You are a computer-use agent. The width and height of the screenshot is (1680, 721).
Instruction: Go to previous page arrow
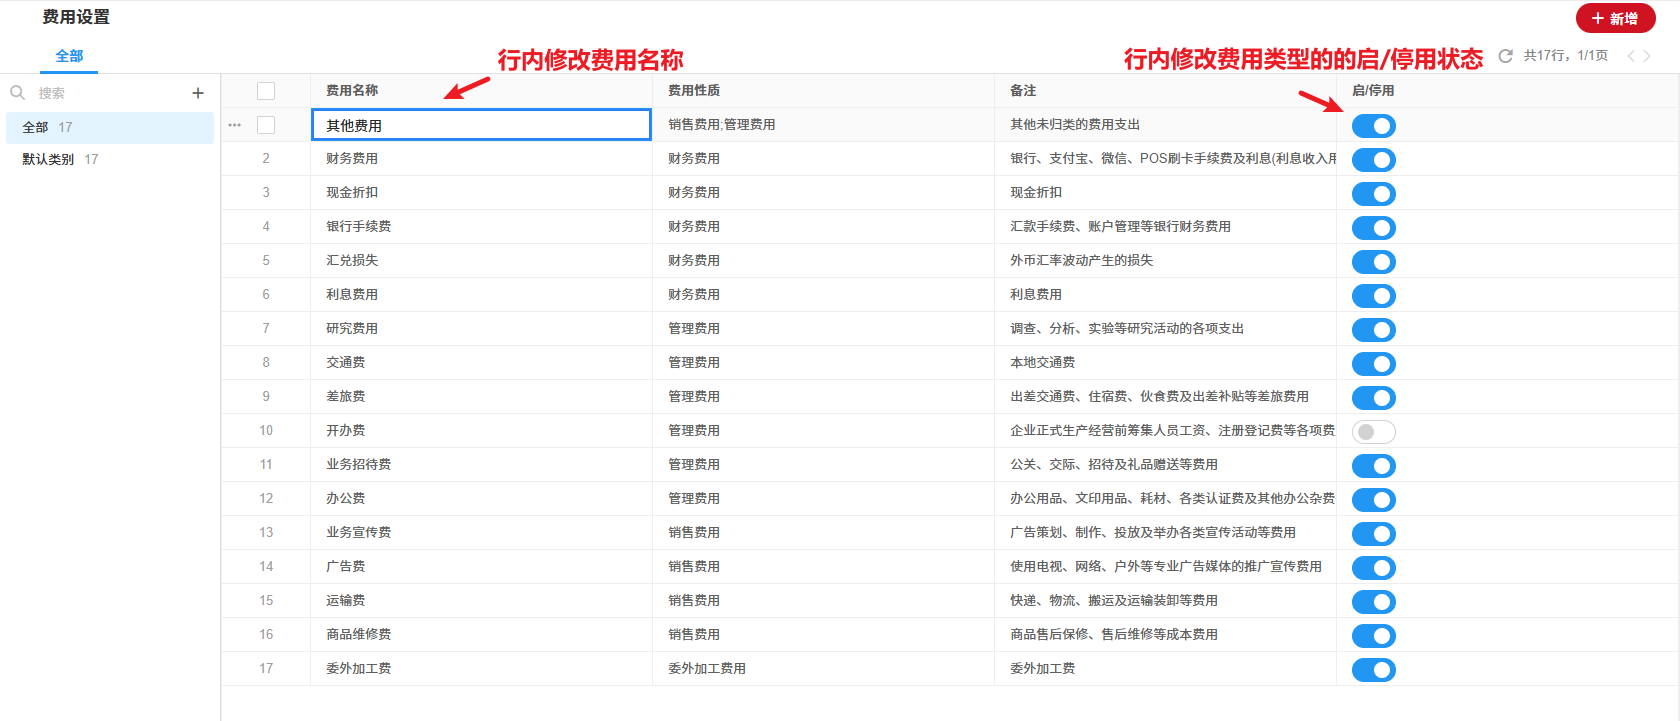(1631, 56)
